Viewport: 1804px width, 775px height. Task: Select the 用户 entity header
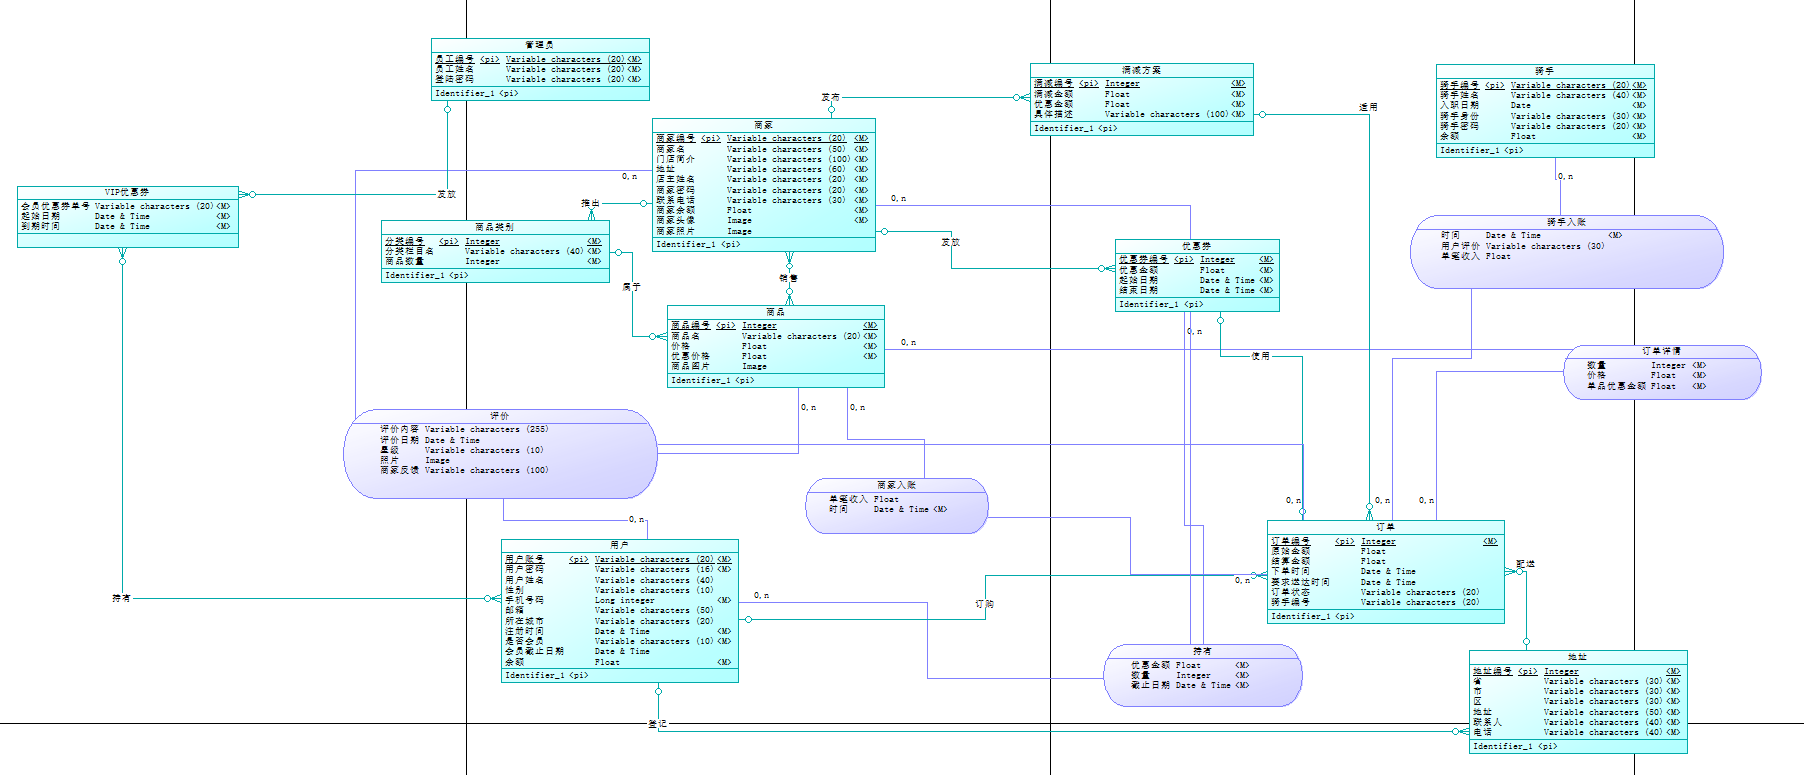[x=619, y=545]
